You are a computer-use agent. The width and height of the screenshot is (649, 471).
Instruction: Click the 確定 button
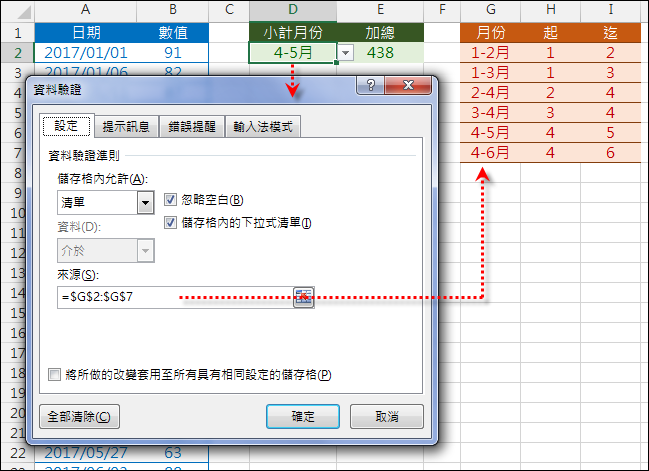coord(303,416)
